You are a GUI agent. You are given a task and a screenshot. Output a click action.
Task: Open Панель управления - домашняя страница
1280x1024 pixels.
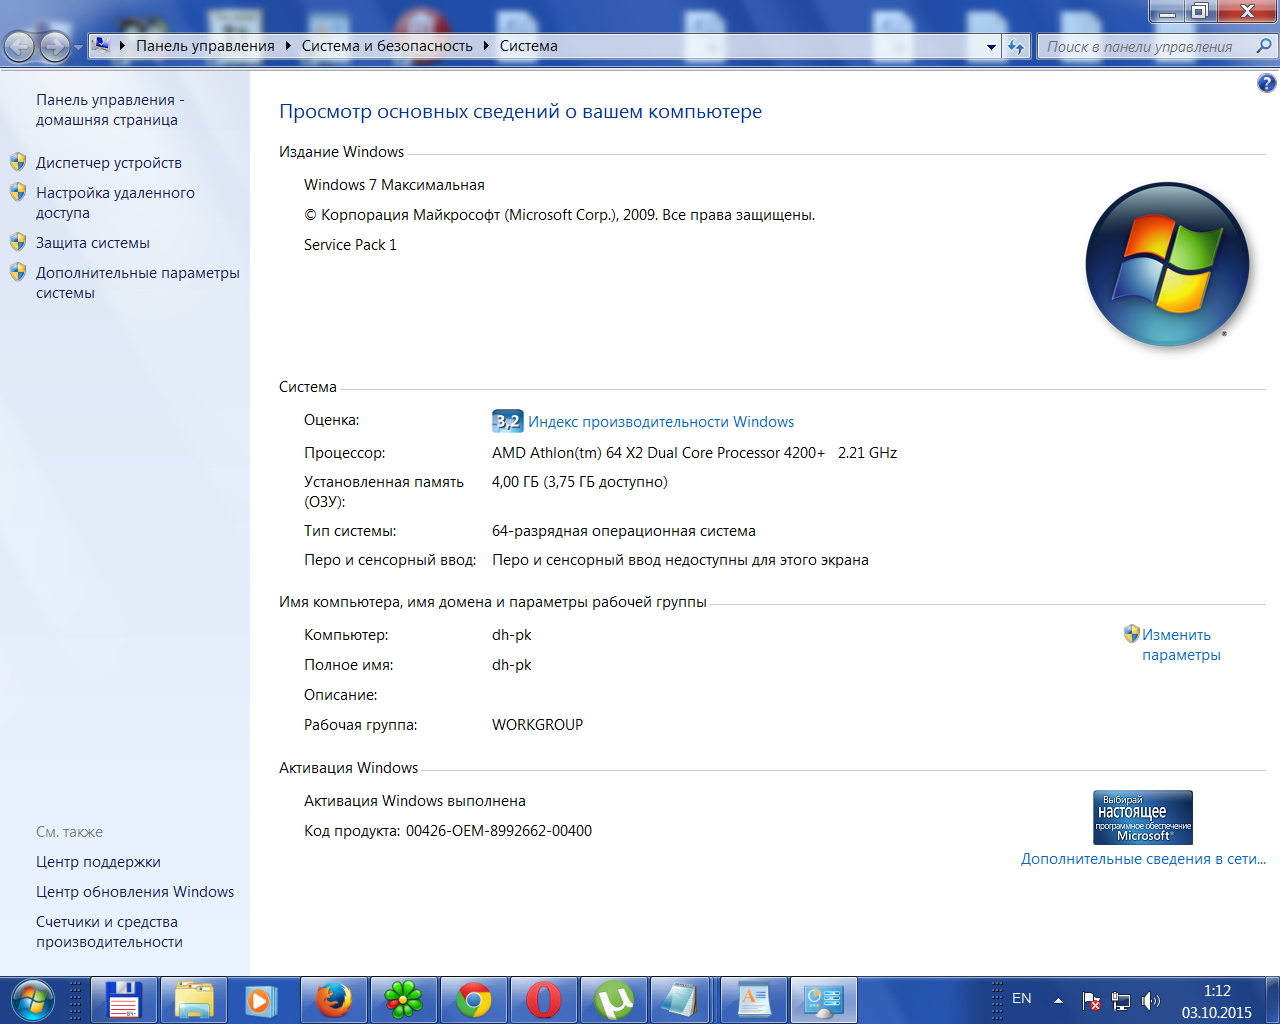tap(110, 110)
